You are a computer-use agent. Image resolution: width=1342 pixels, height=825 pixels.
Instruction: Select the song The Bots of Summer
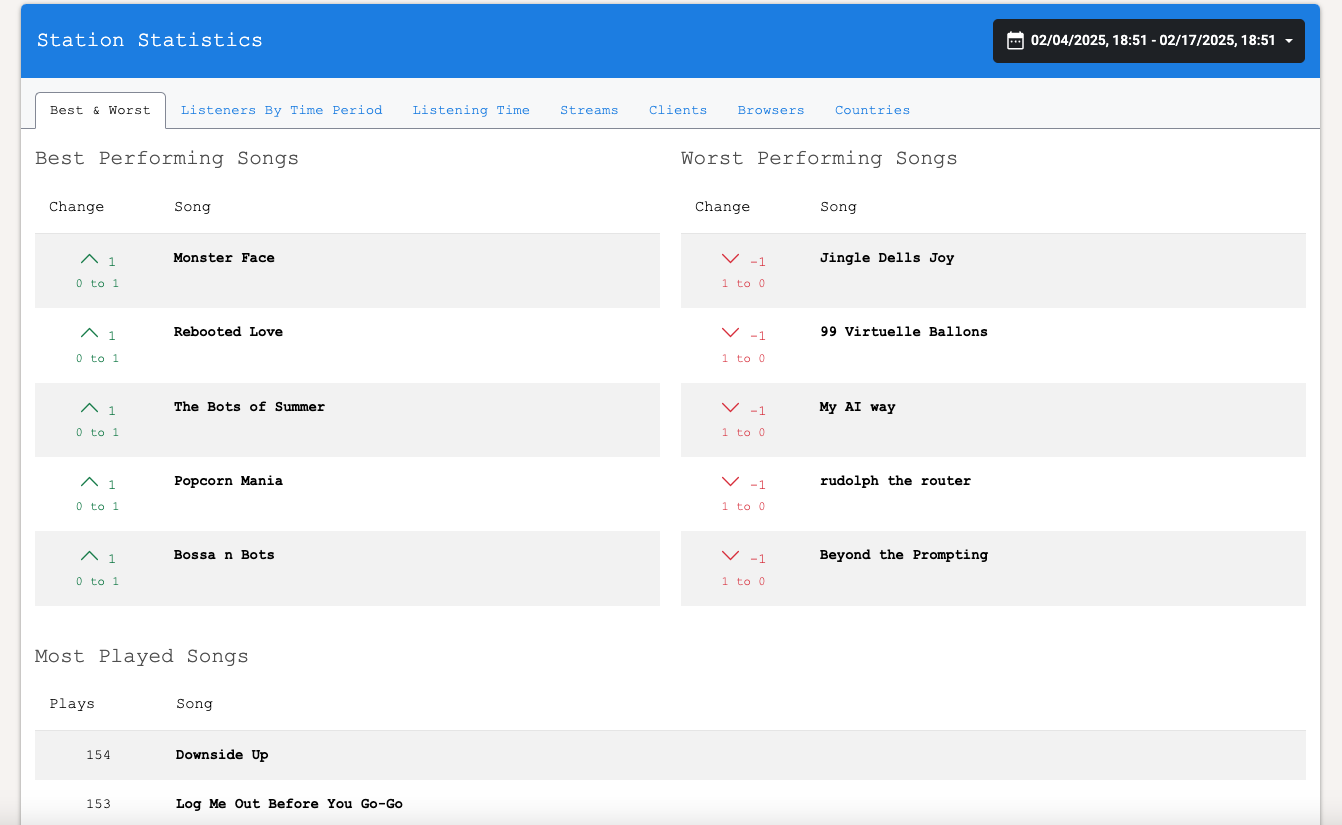249,407
